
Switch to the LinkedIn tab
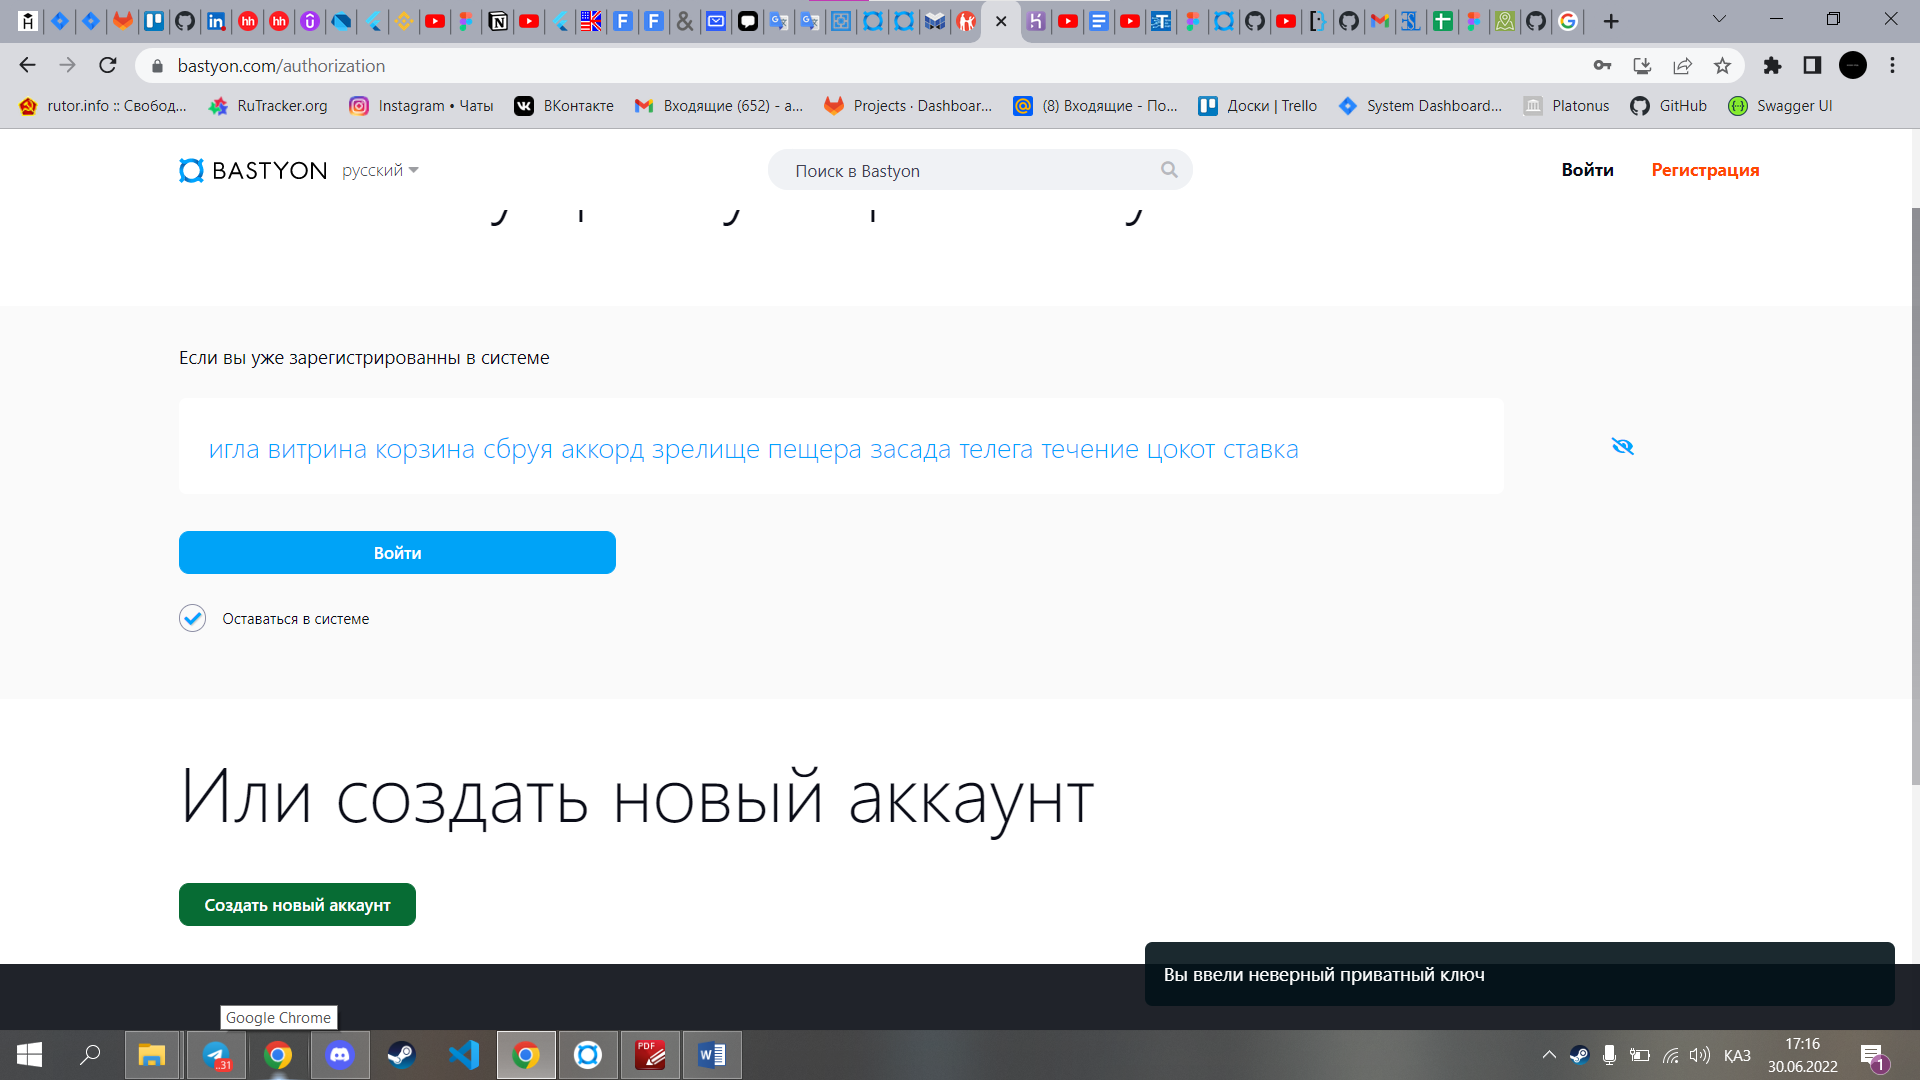pos(216,21)
